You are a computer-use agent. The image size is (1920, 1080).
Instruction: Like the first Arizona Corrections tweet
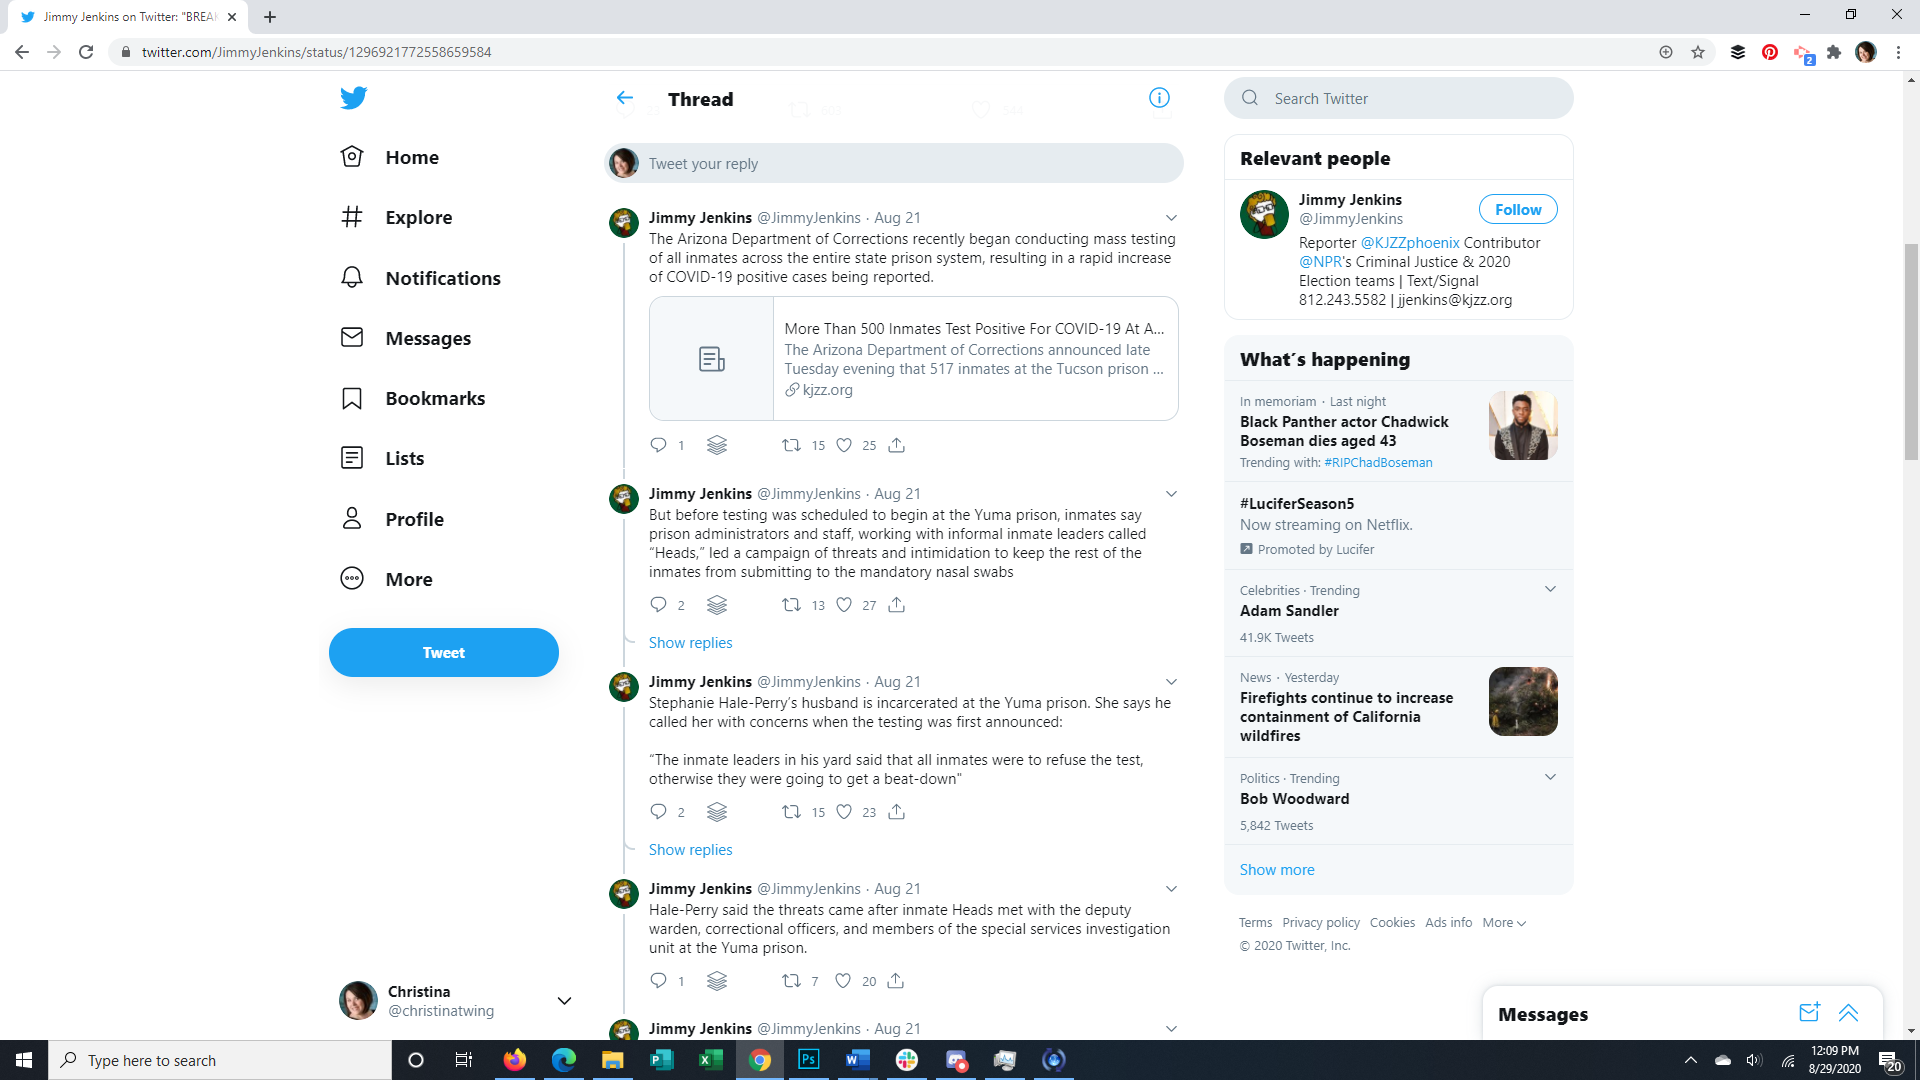(844, 445)
